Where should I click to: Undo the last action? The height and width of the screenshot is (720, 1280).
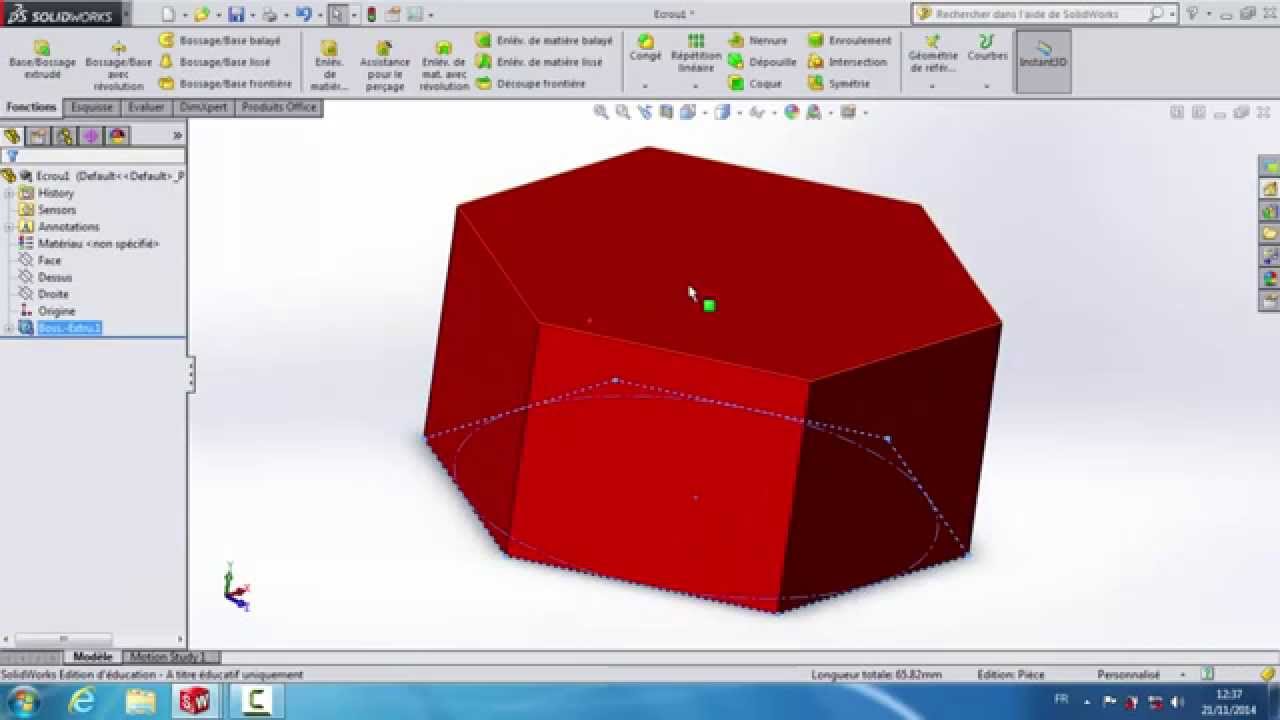pos(303,14)
